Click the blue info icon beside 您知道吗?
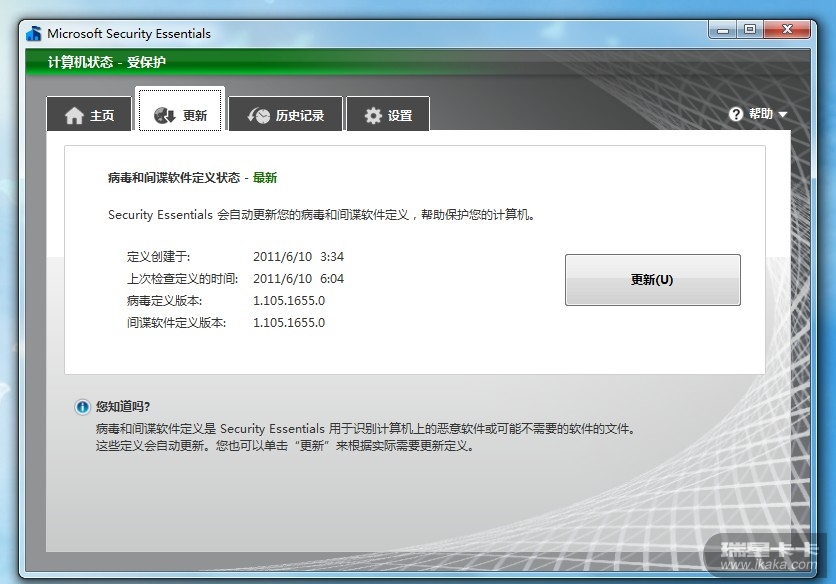This screenshot has height=584, width=836. [x=82, y=407]
